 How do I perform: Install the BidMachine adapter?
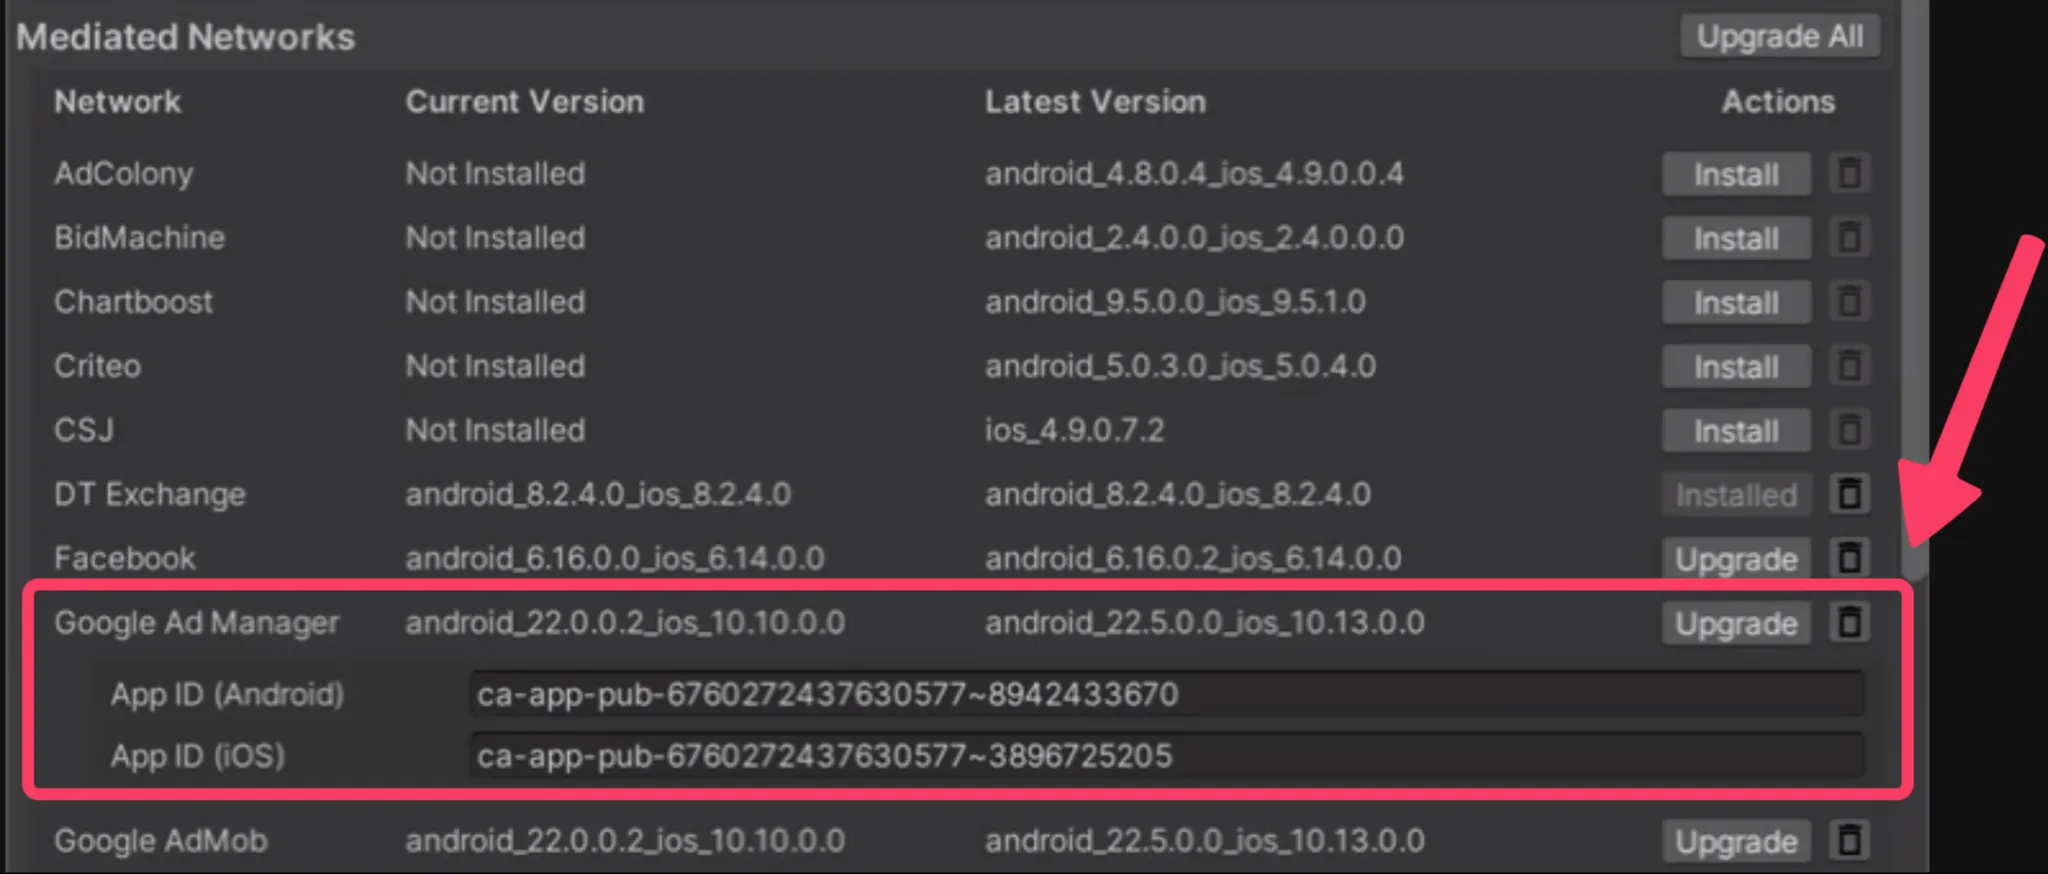point(1736,238)
